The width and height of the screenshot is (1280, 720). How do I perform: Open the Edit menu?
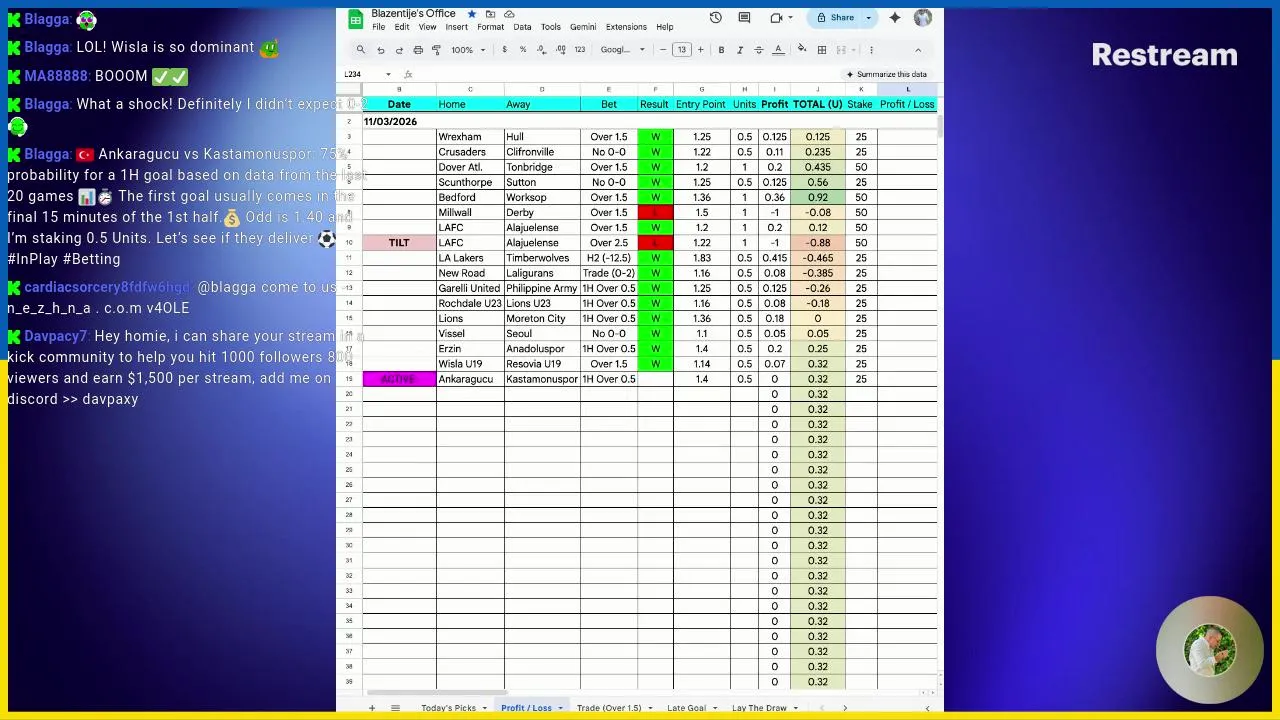click(401, 27)
